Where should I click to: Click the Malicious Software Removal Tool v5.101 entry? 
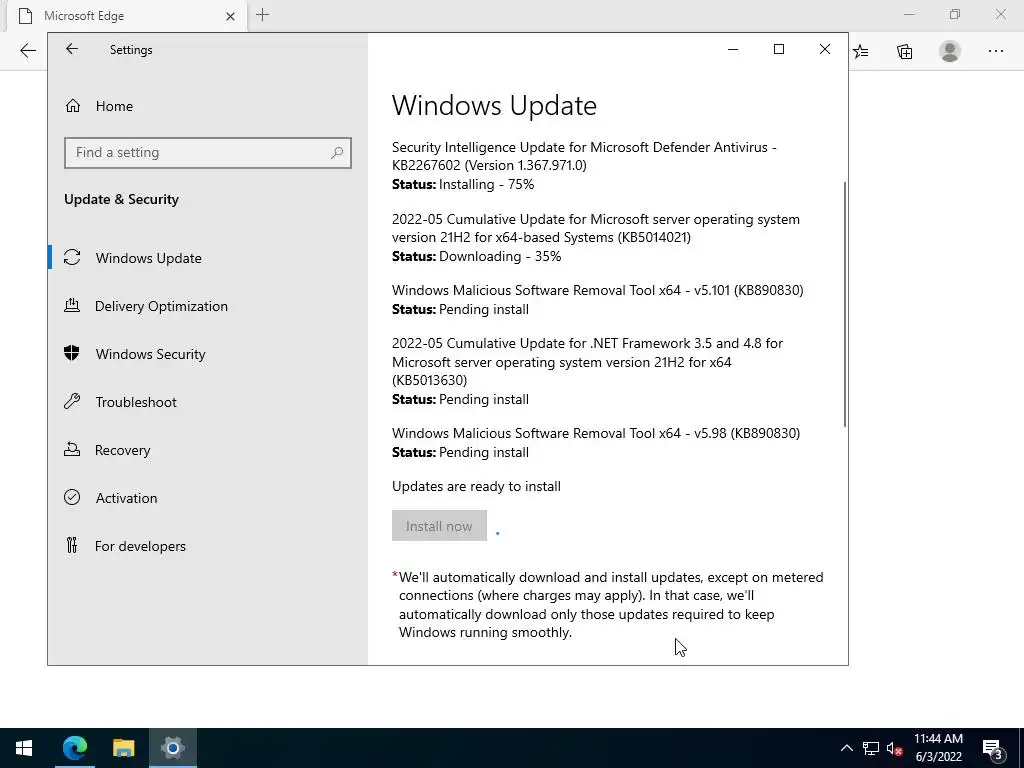click(598, 290)
